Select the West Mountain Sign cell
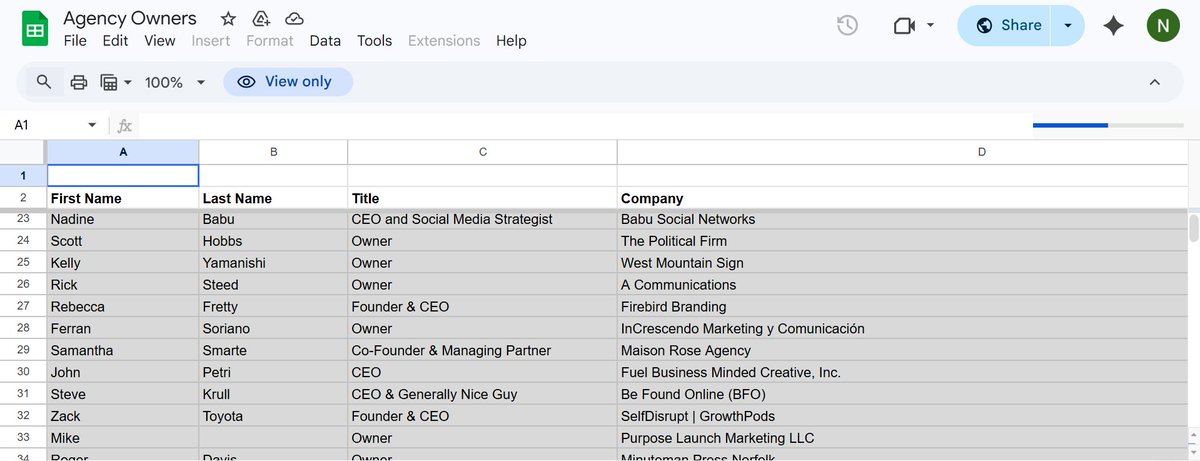Image resolution: width=1200 pixels, height=461 pixels. pos(902,263)
